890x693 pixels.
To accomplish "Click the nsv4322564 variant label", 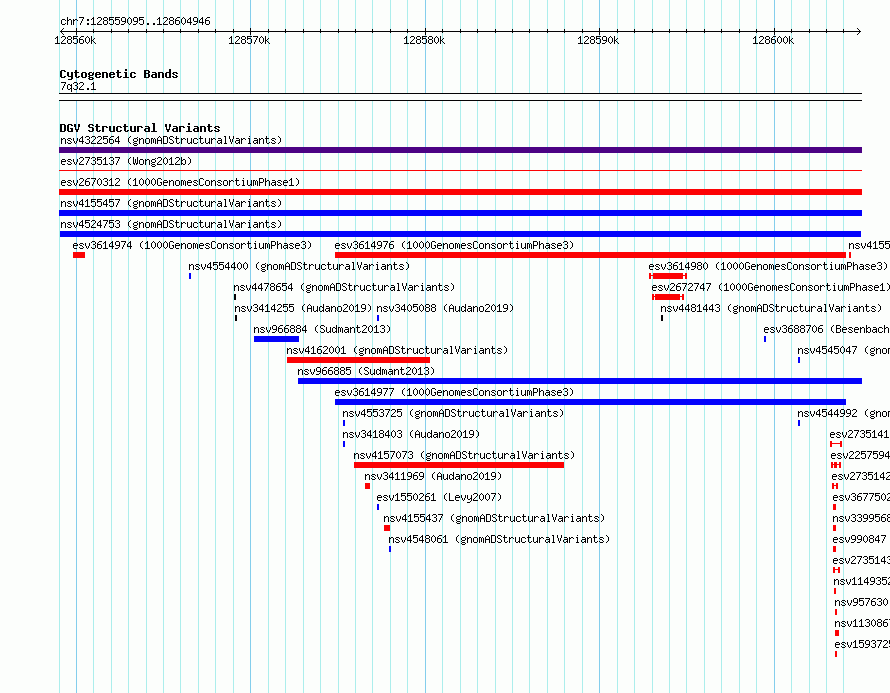I will pos(171,140).
